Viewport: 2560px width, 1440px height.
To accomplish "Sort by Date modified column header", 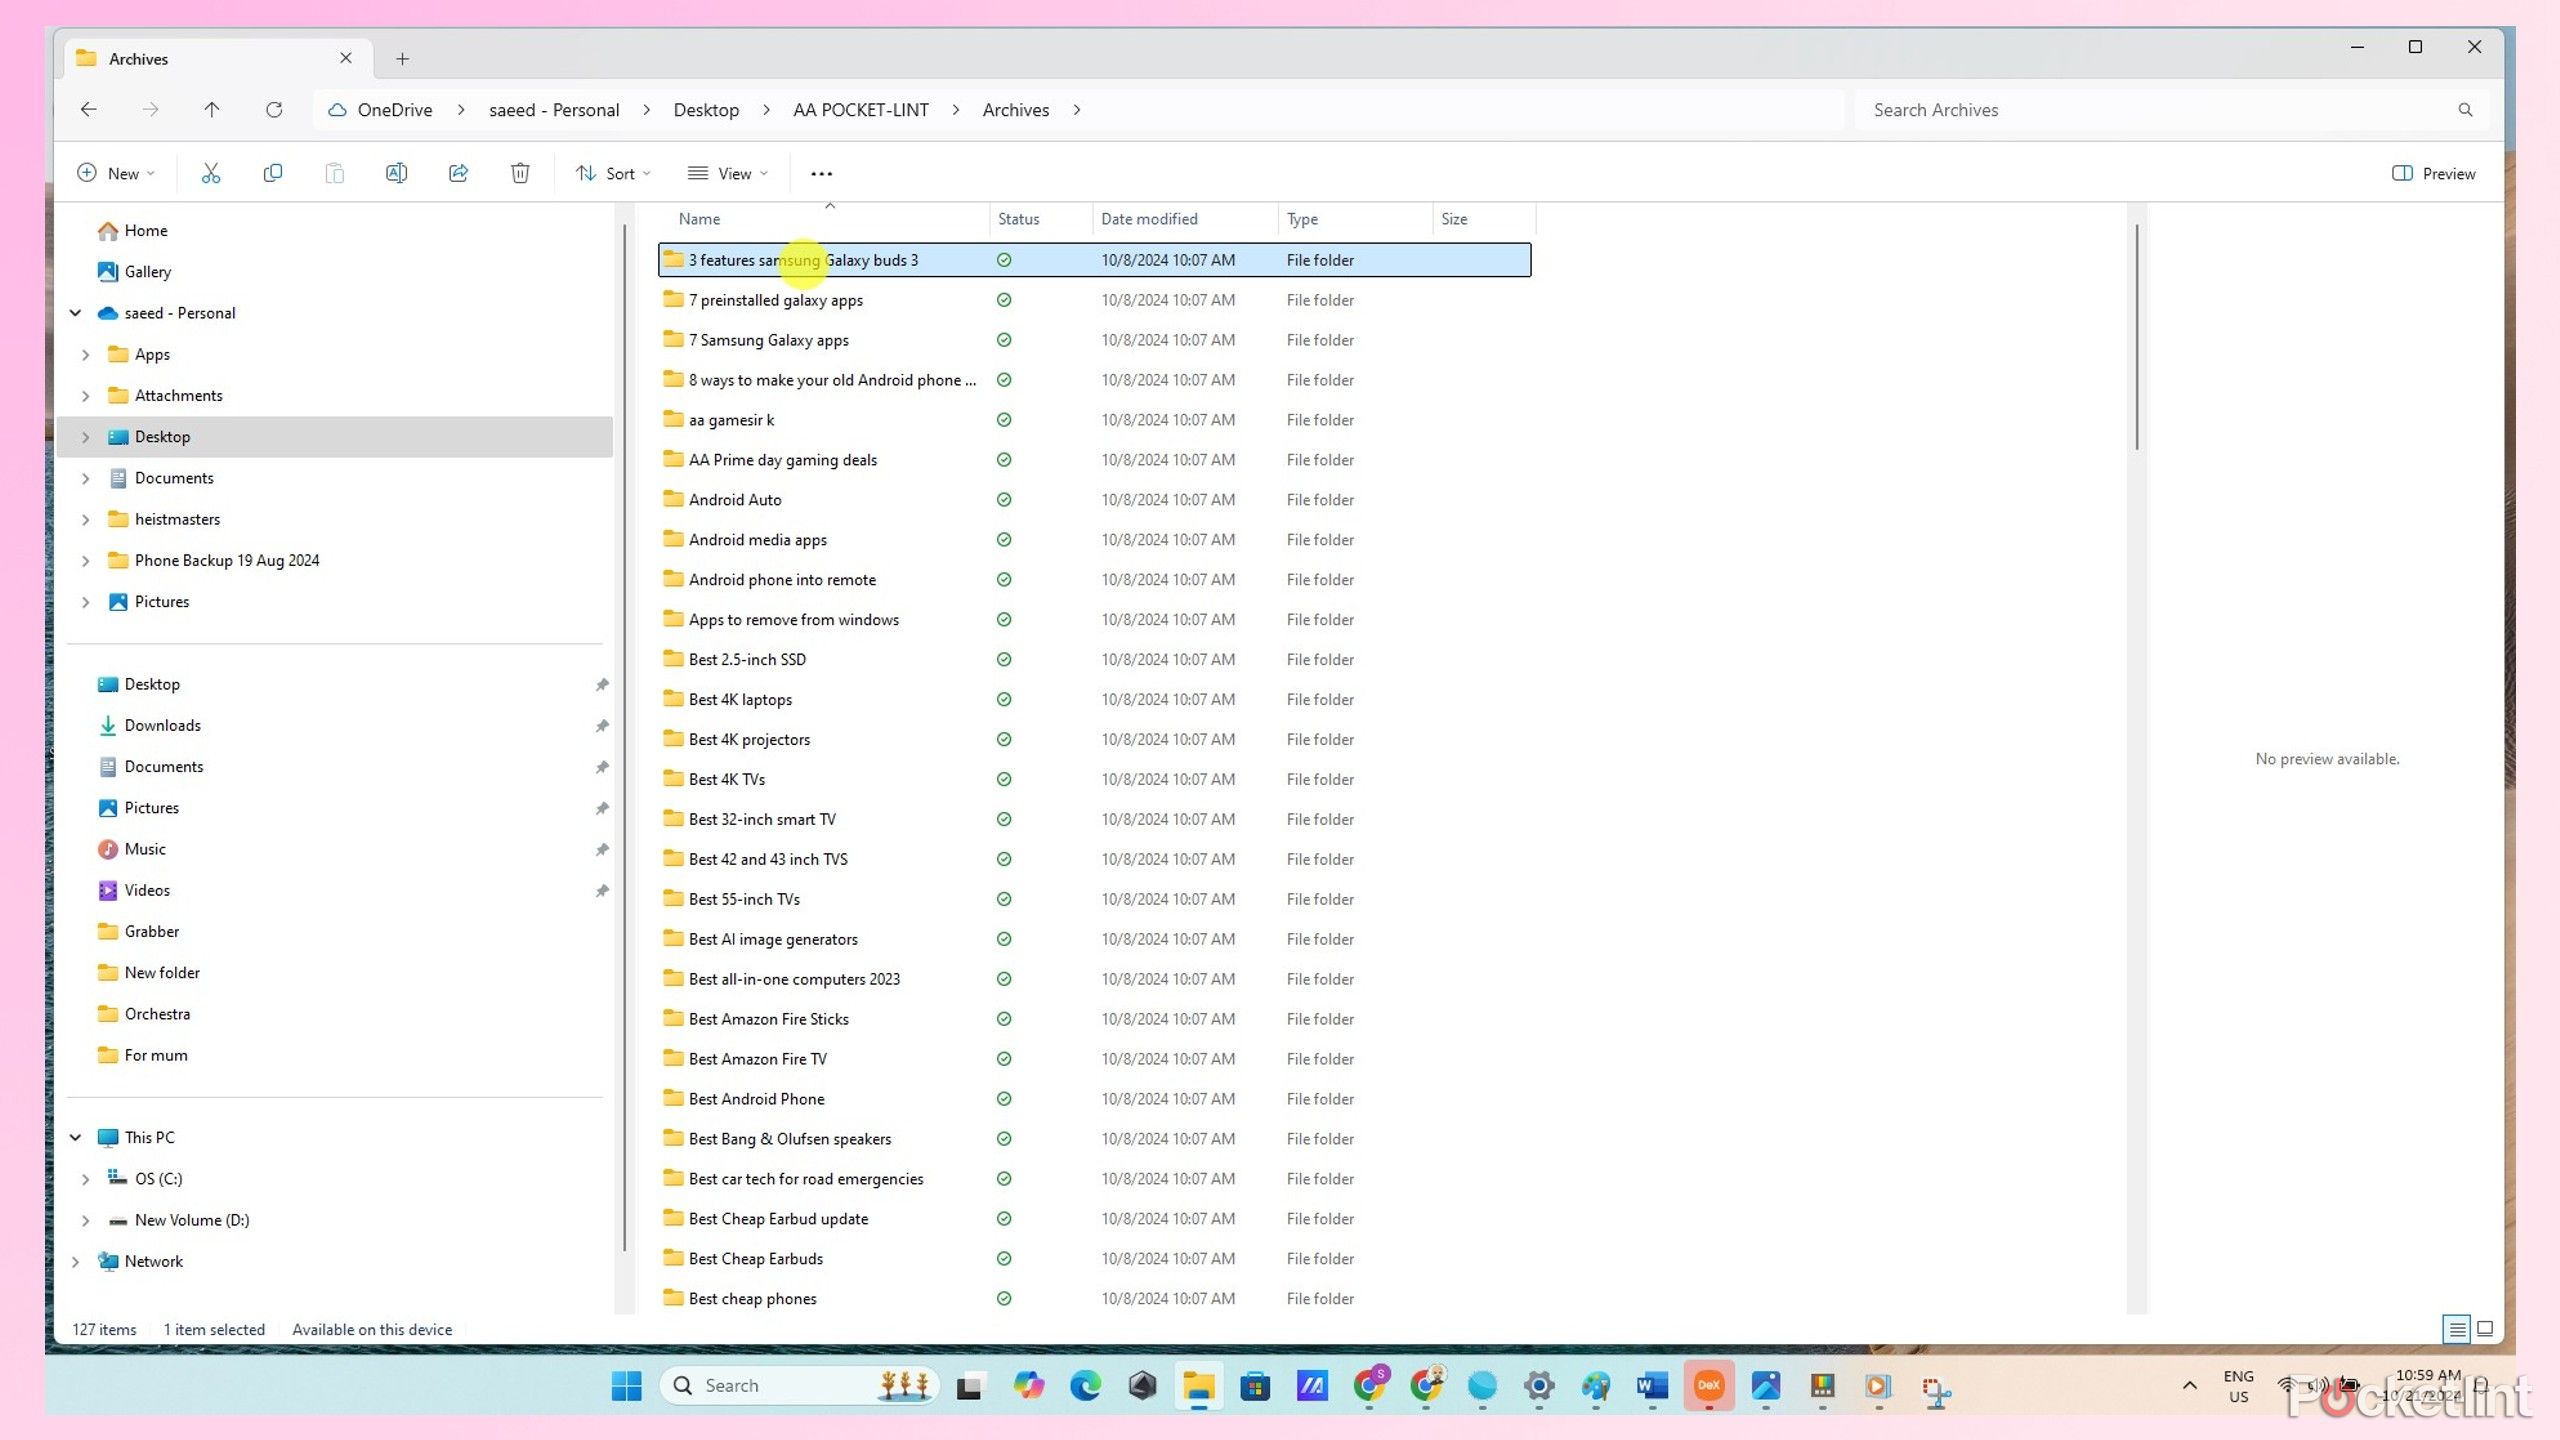I will point(1185,218).
